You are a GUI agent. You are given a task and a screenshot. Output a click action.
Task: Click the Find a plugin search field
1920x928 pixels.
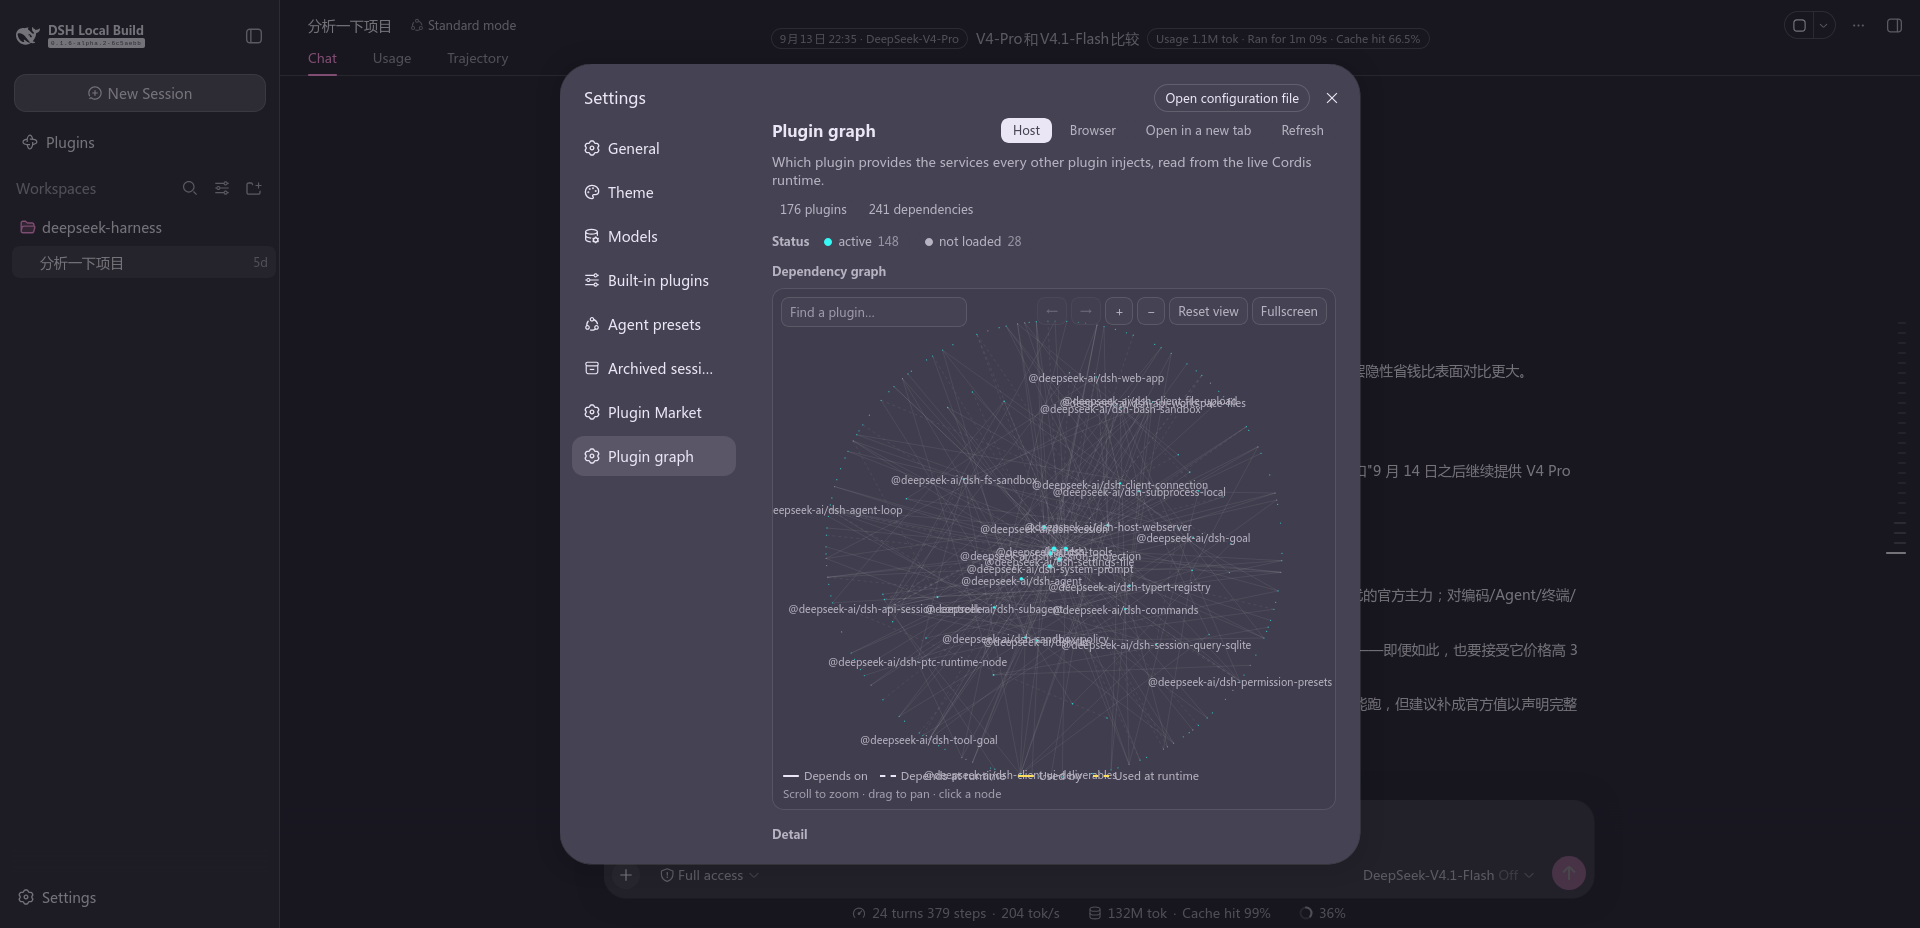(873, 312)
